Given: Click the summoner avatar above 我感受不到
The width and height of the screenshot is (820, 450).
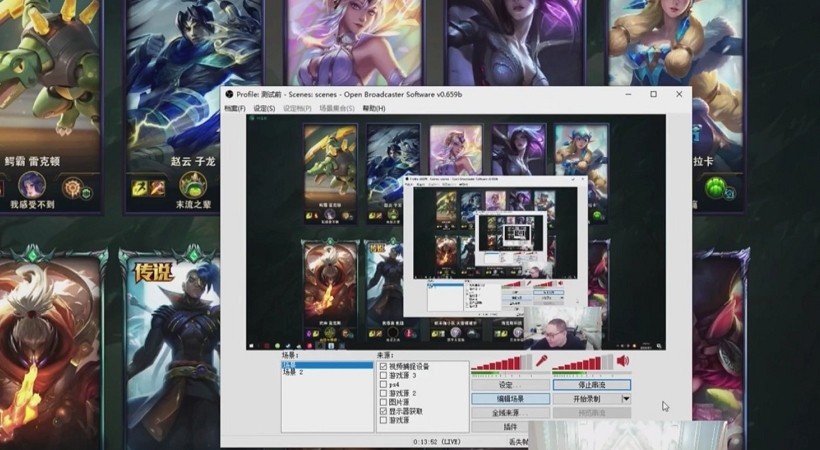Looking at the screenshot, I should coord(31,185).
